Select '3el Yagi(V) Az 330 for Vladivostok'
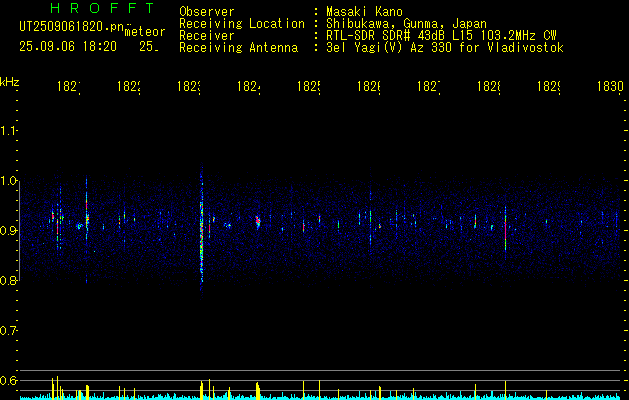Image resolution: width=629 pixels, height=400 pixels. point(445,48)
